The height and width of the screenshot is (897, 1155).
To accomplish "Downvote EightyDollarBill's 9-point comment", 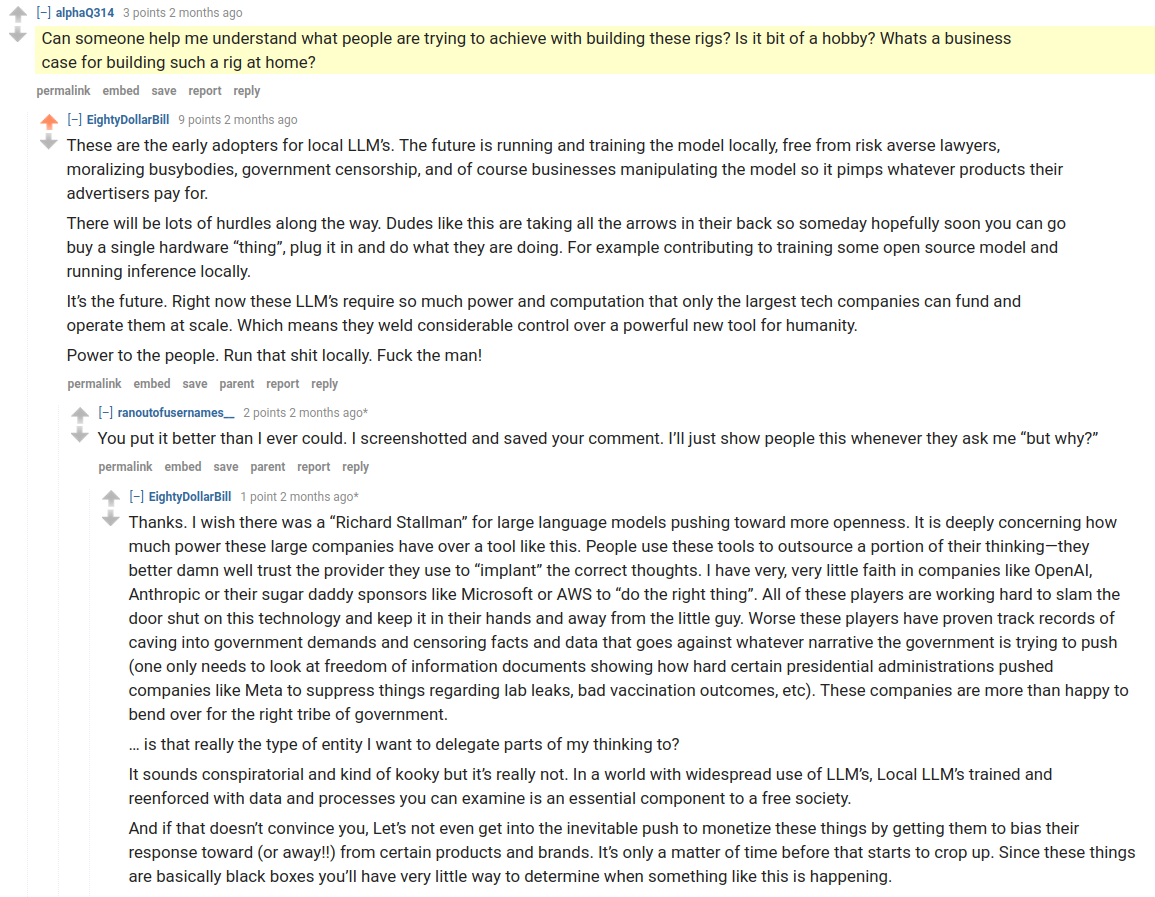I will point(49,142).
